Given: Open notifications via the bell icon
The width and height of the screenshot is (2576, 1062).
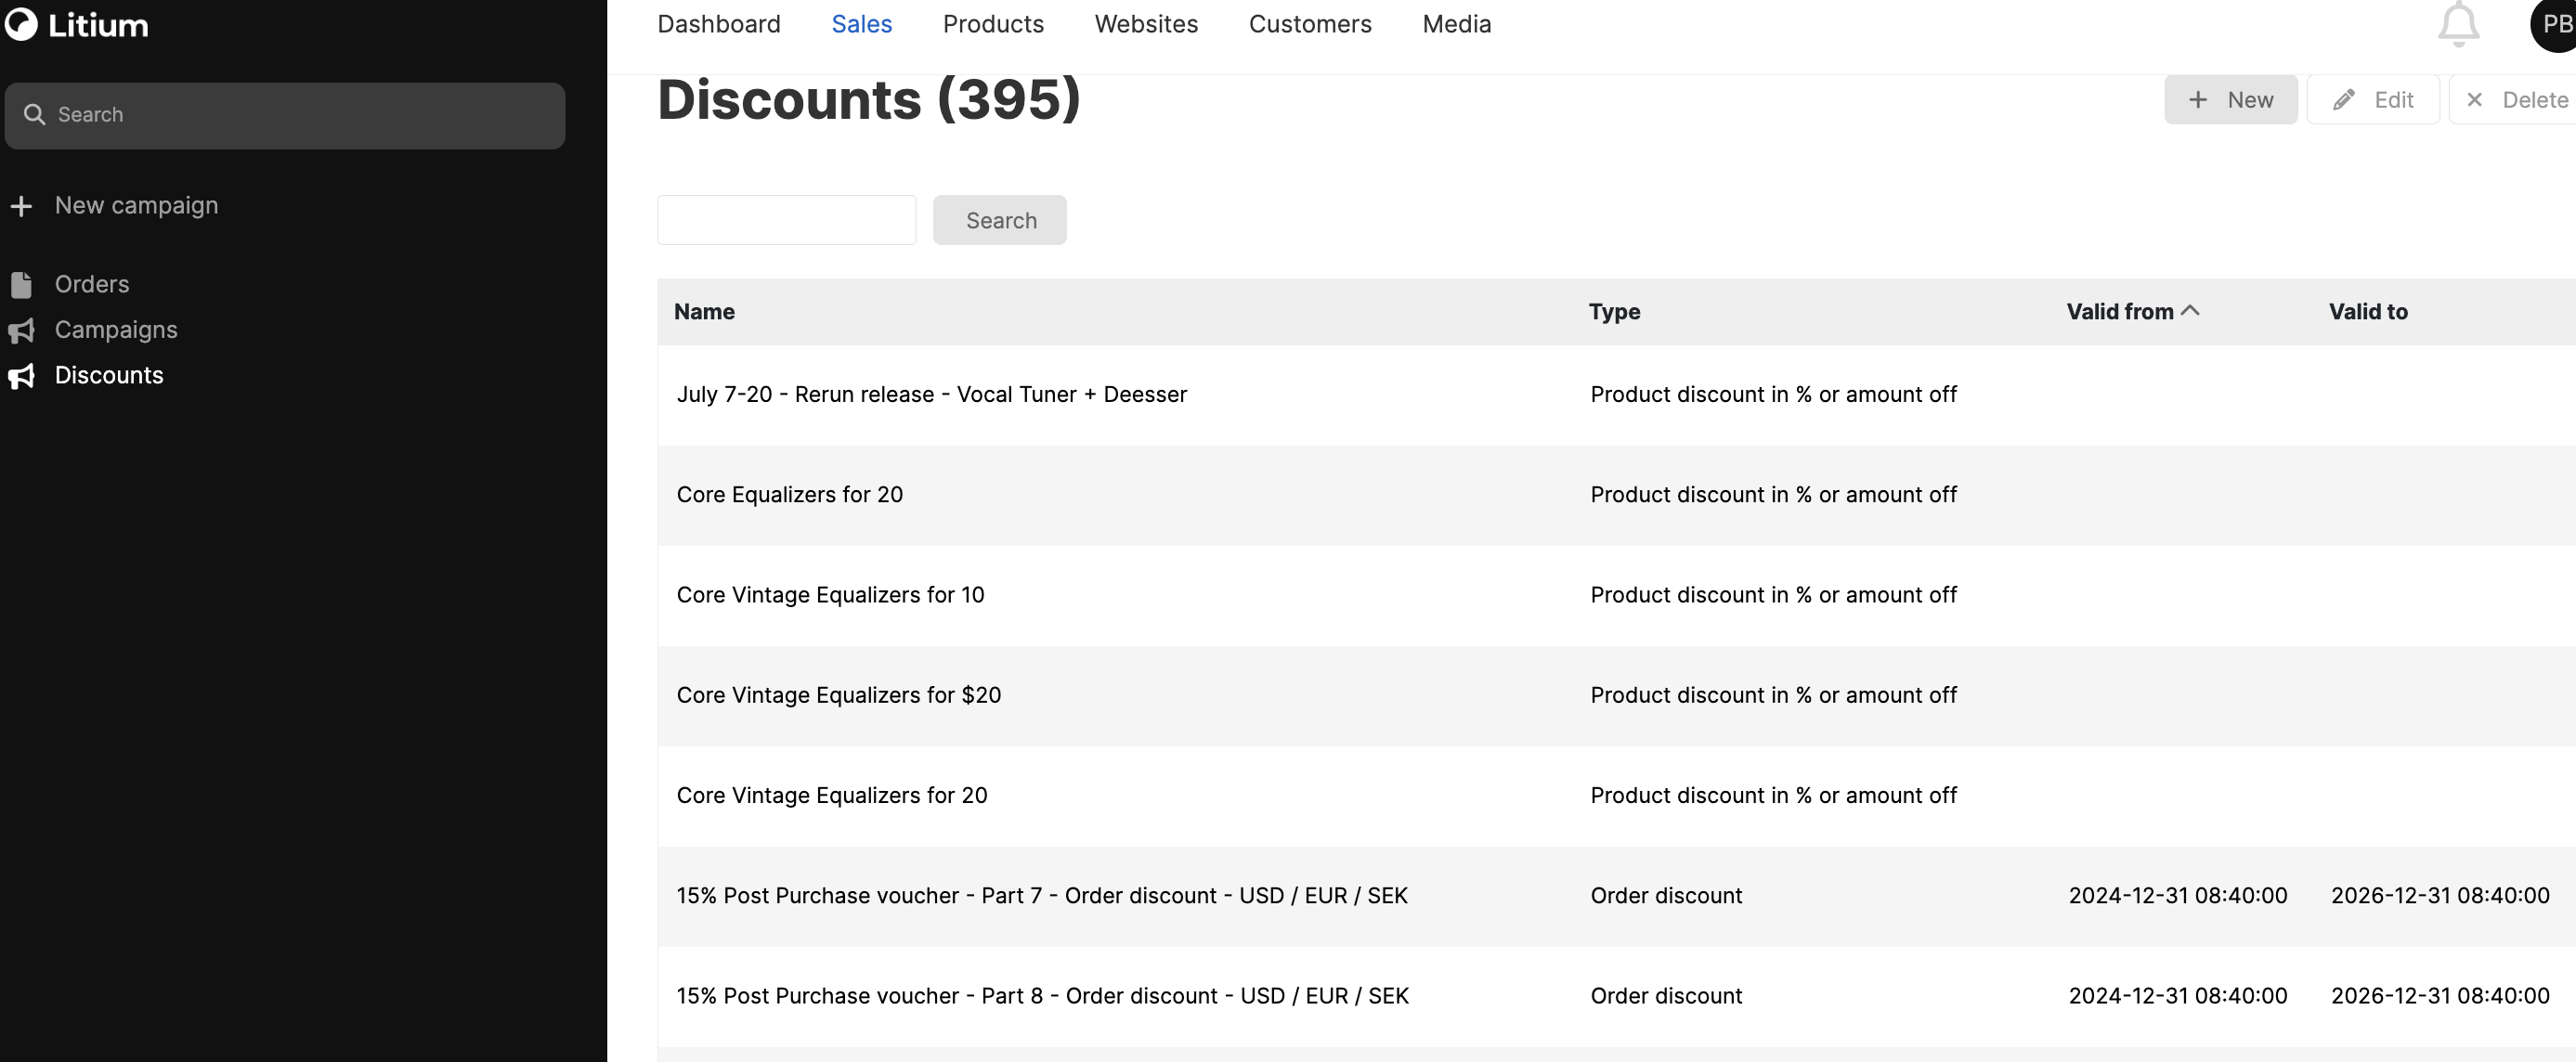Looking at the screenshot, I should click(2457, 24).
